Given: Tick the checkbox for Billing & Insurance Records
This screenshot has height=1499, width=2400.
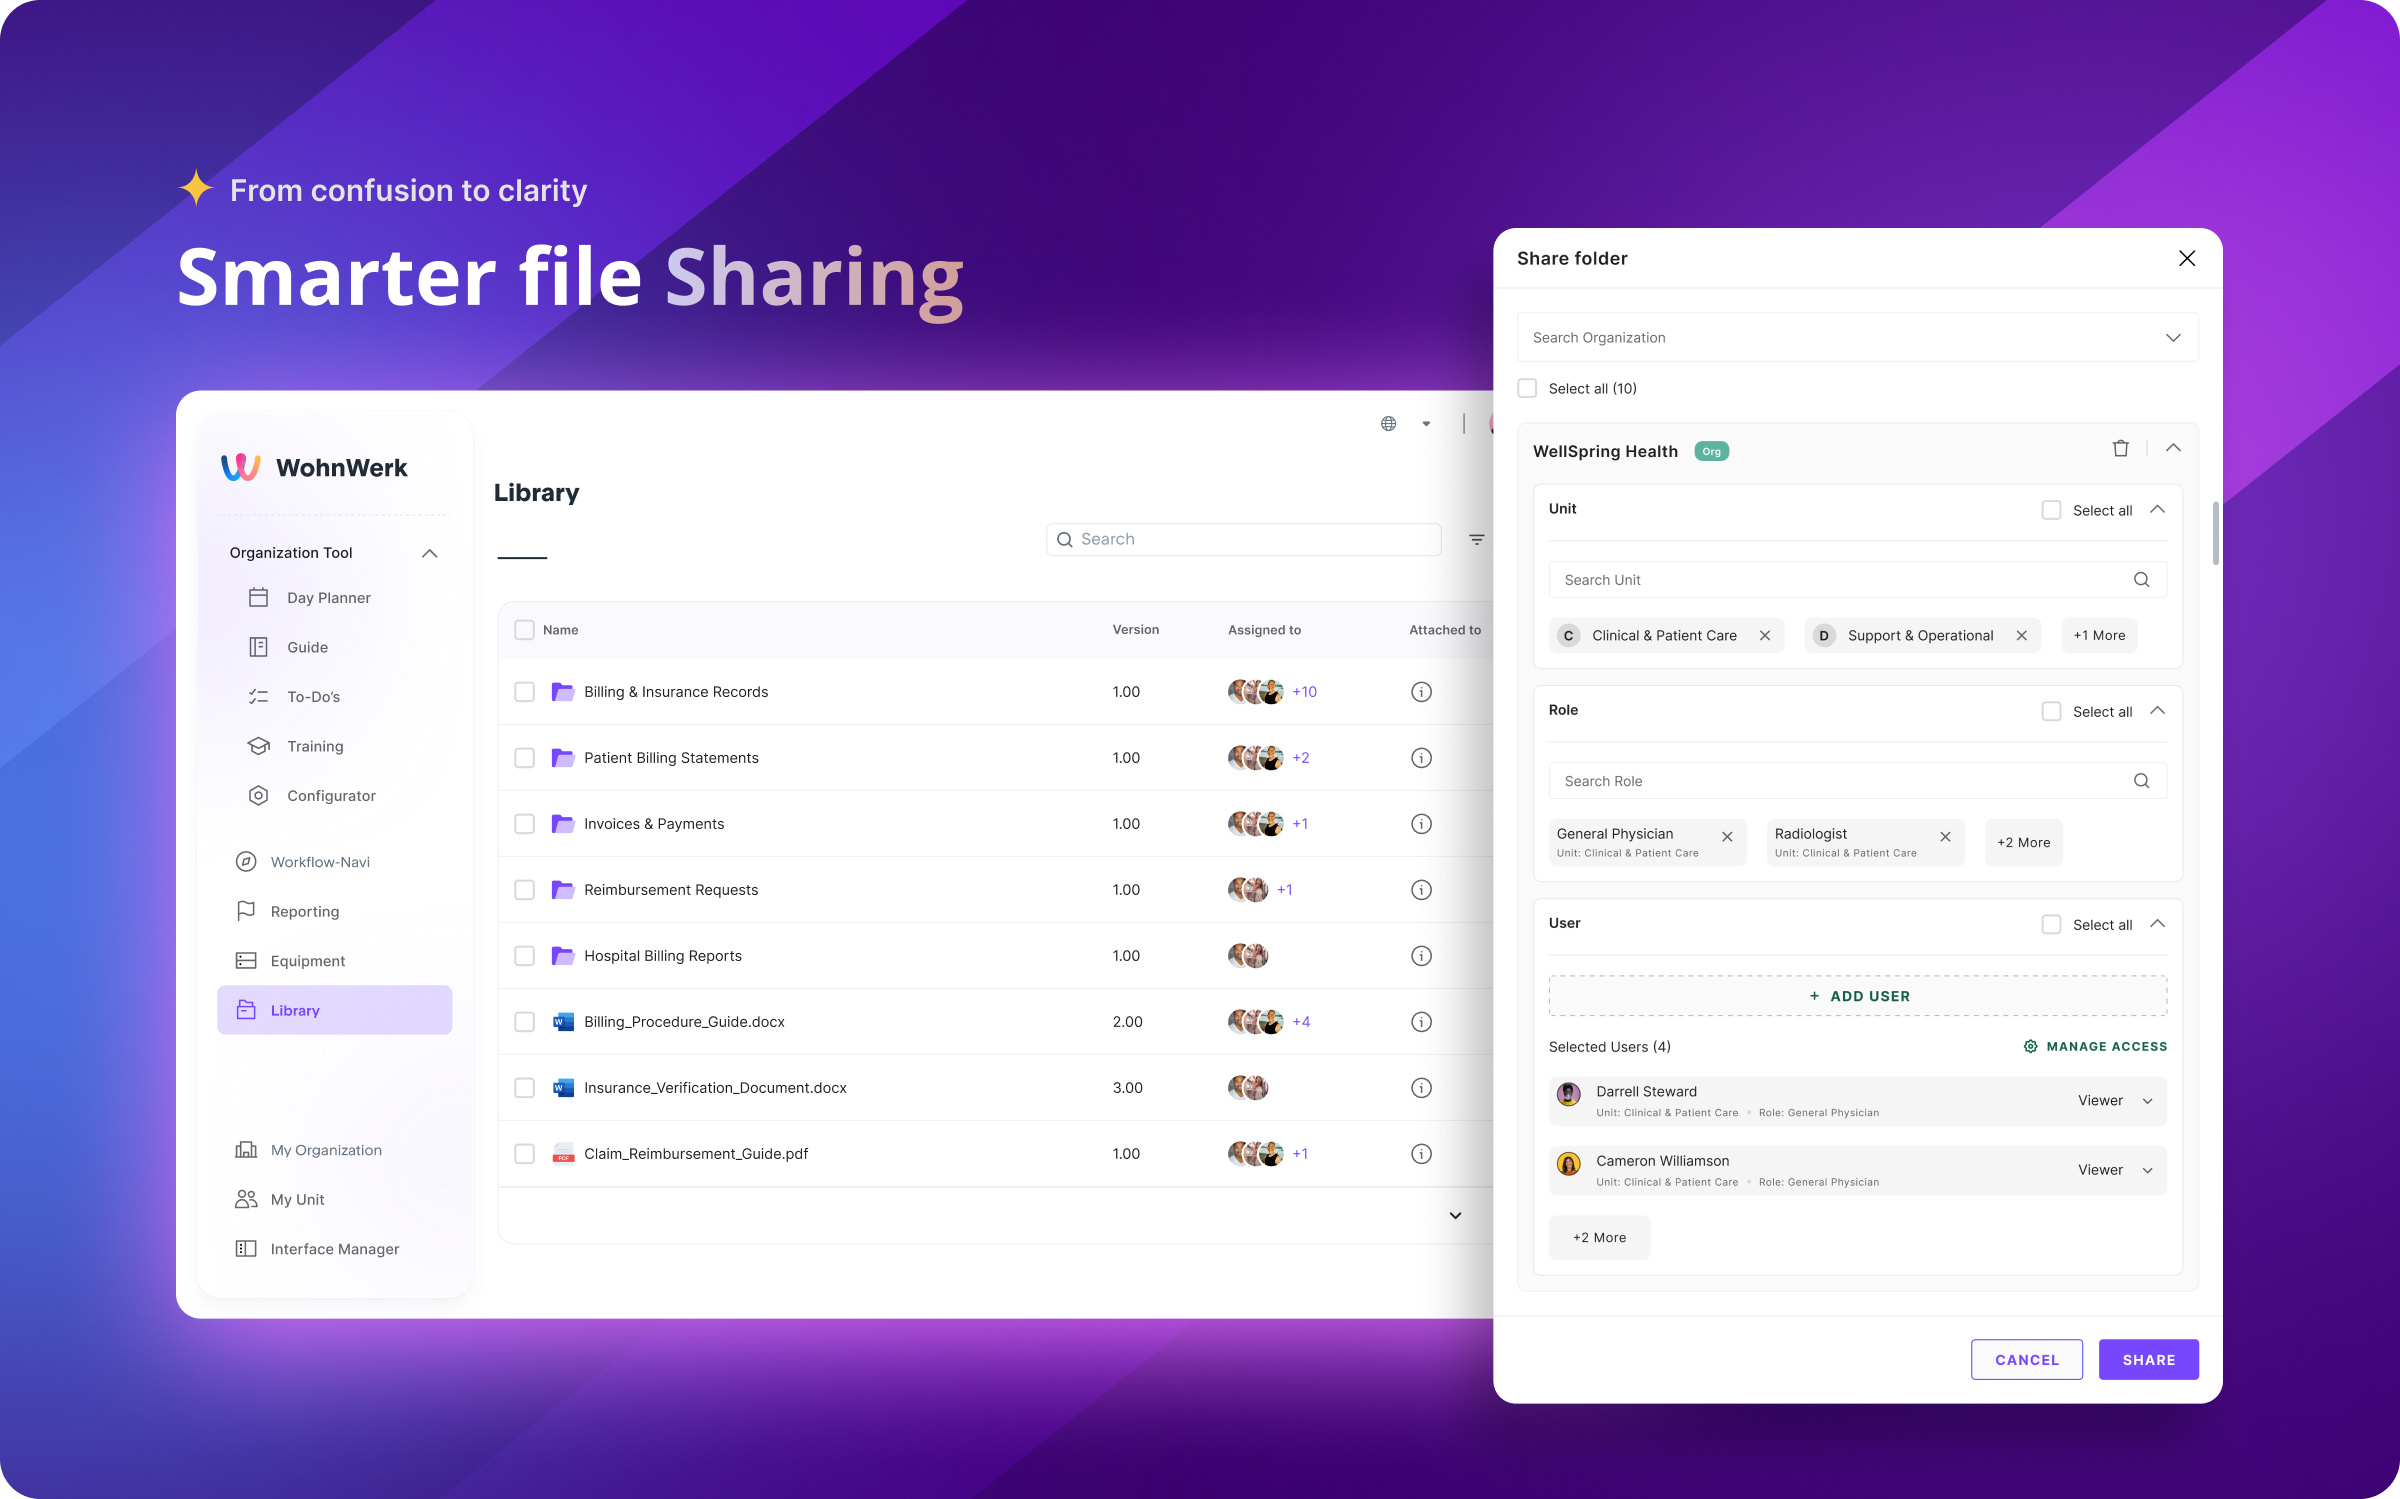Looking at the screenshot, I should [525, 691].
